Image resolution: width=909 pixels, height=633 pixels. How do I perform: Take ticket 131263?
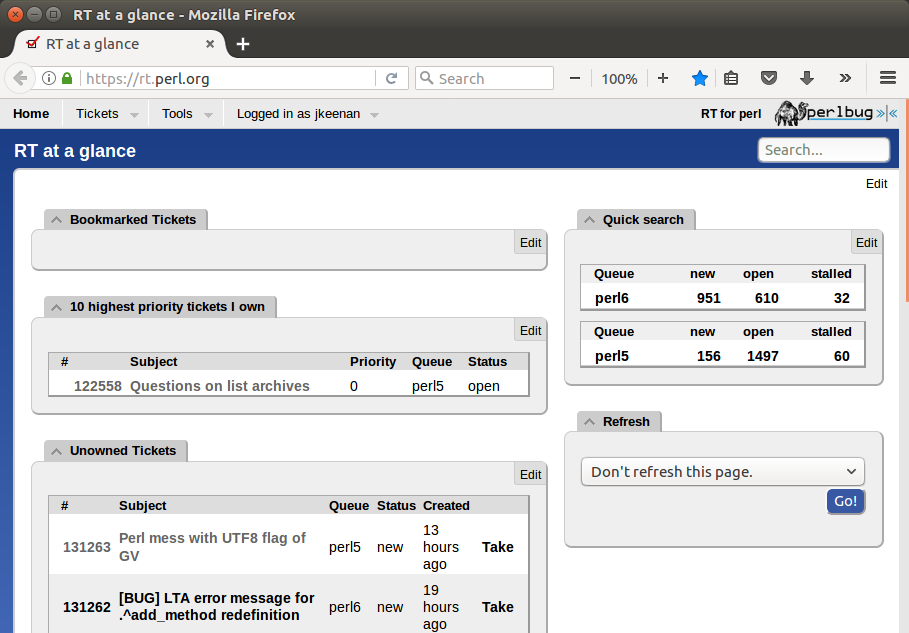pos(497,547)
